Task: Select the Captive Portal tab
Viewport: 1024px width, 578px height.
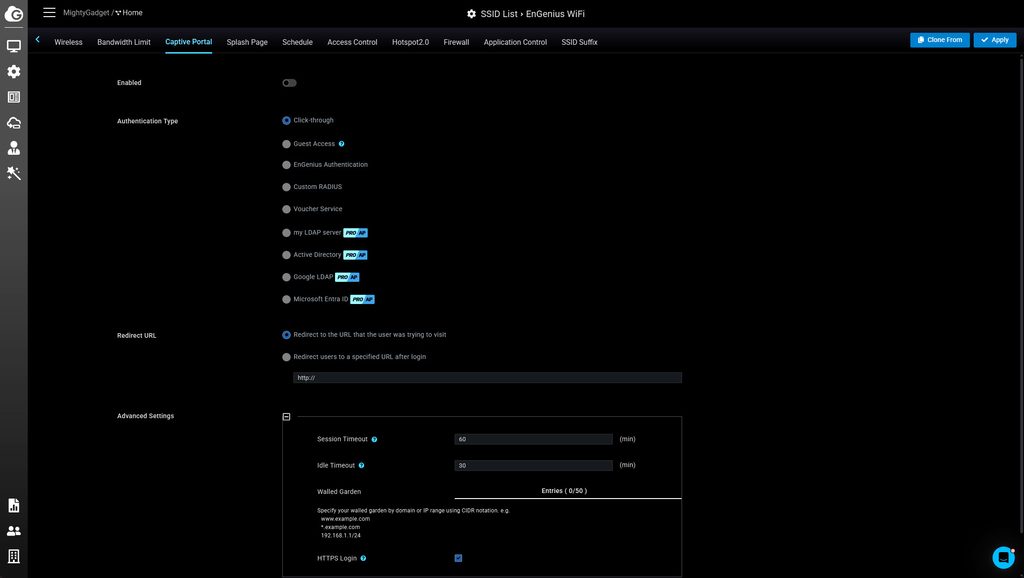Action: tap(189, 42)
